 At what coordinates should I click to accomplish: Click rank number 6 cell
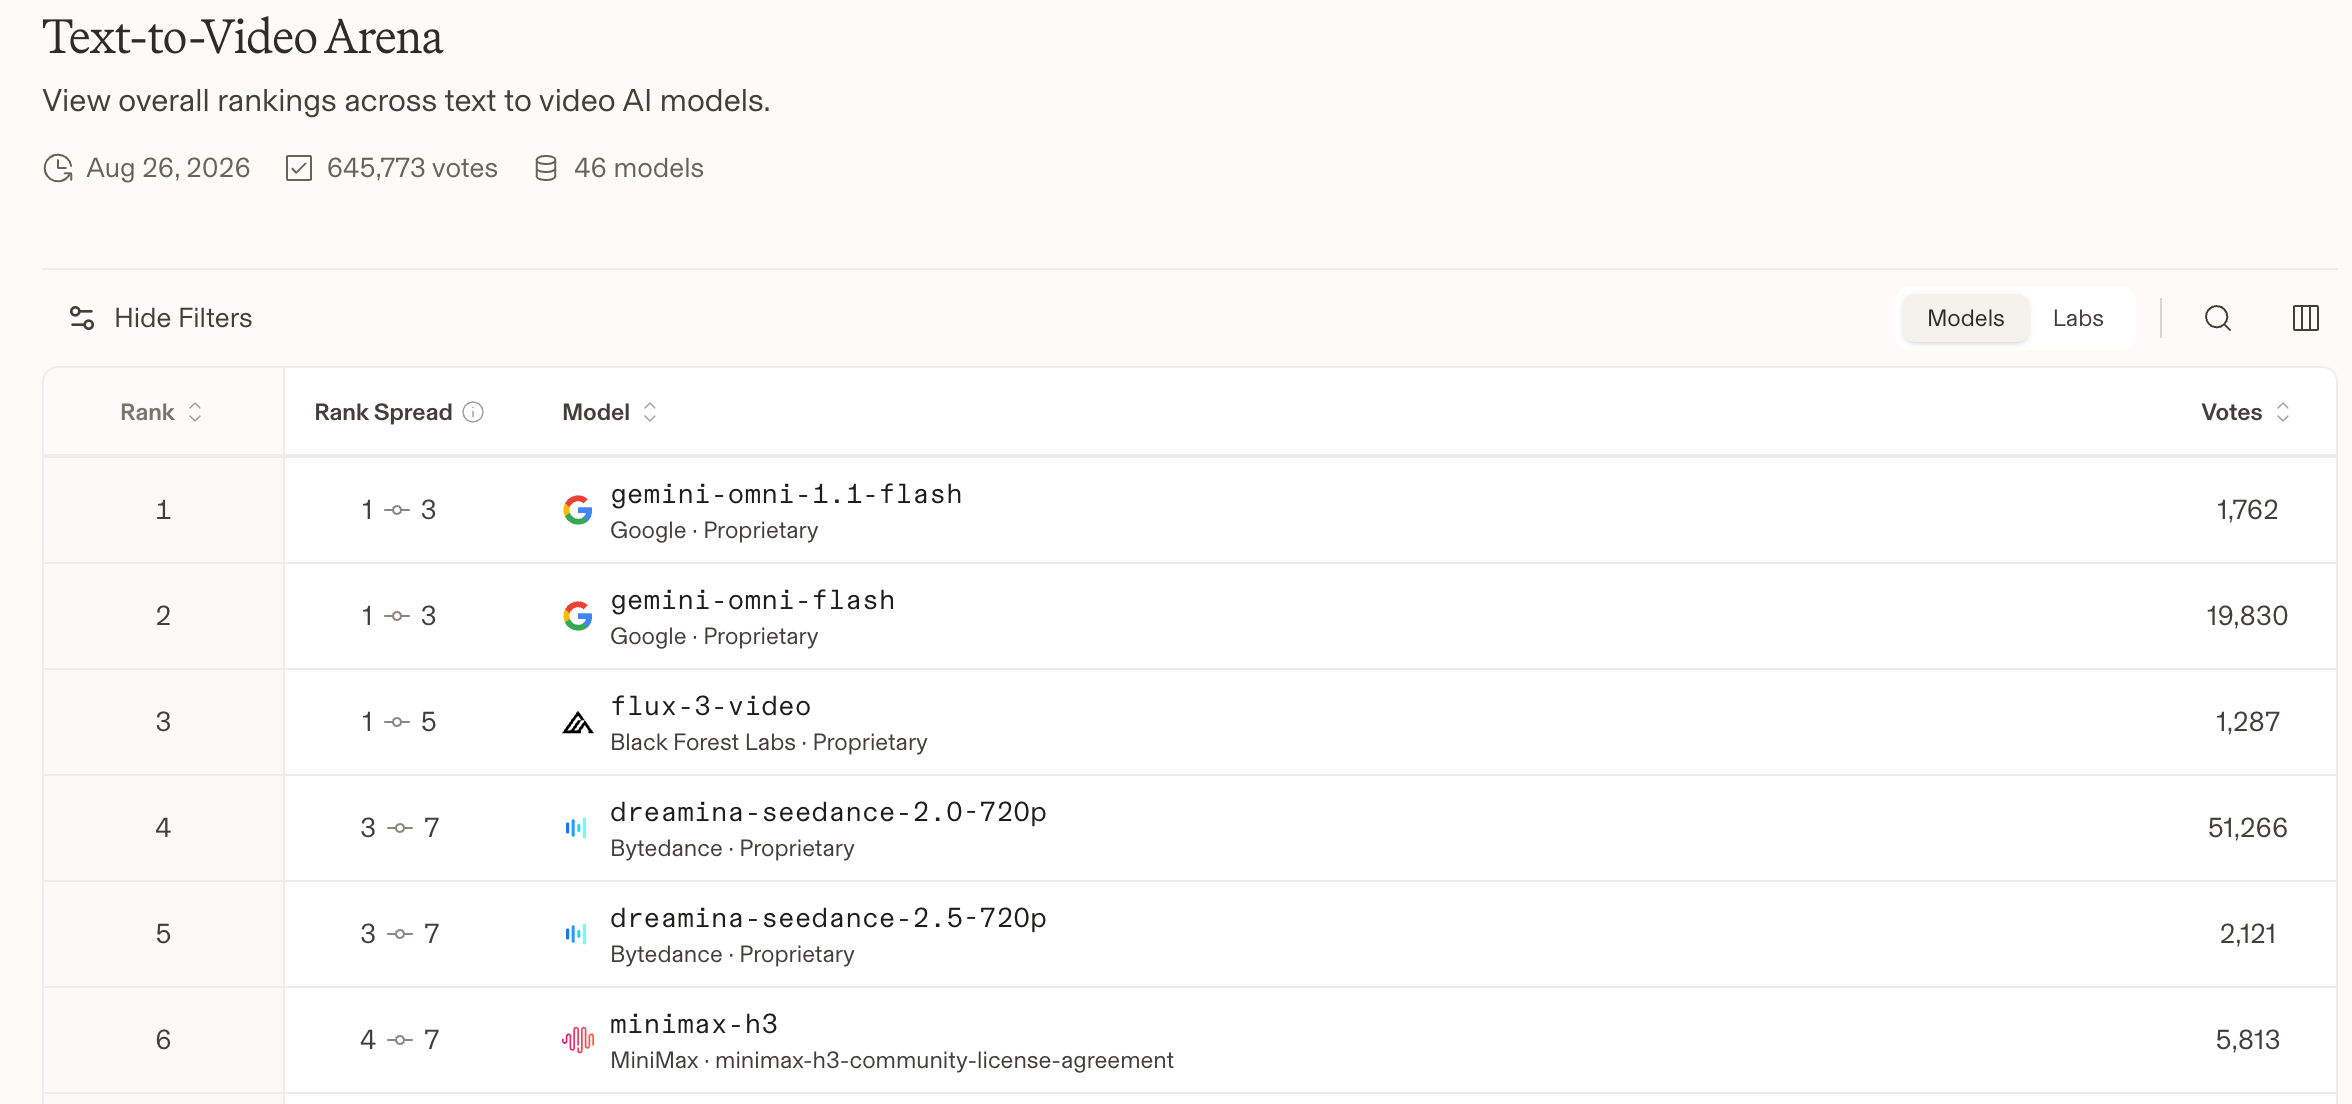[163, 1040]
